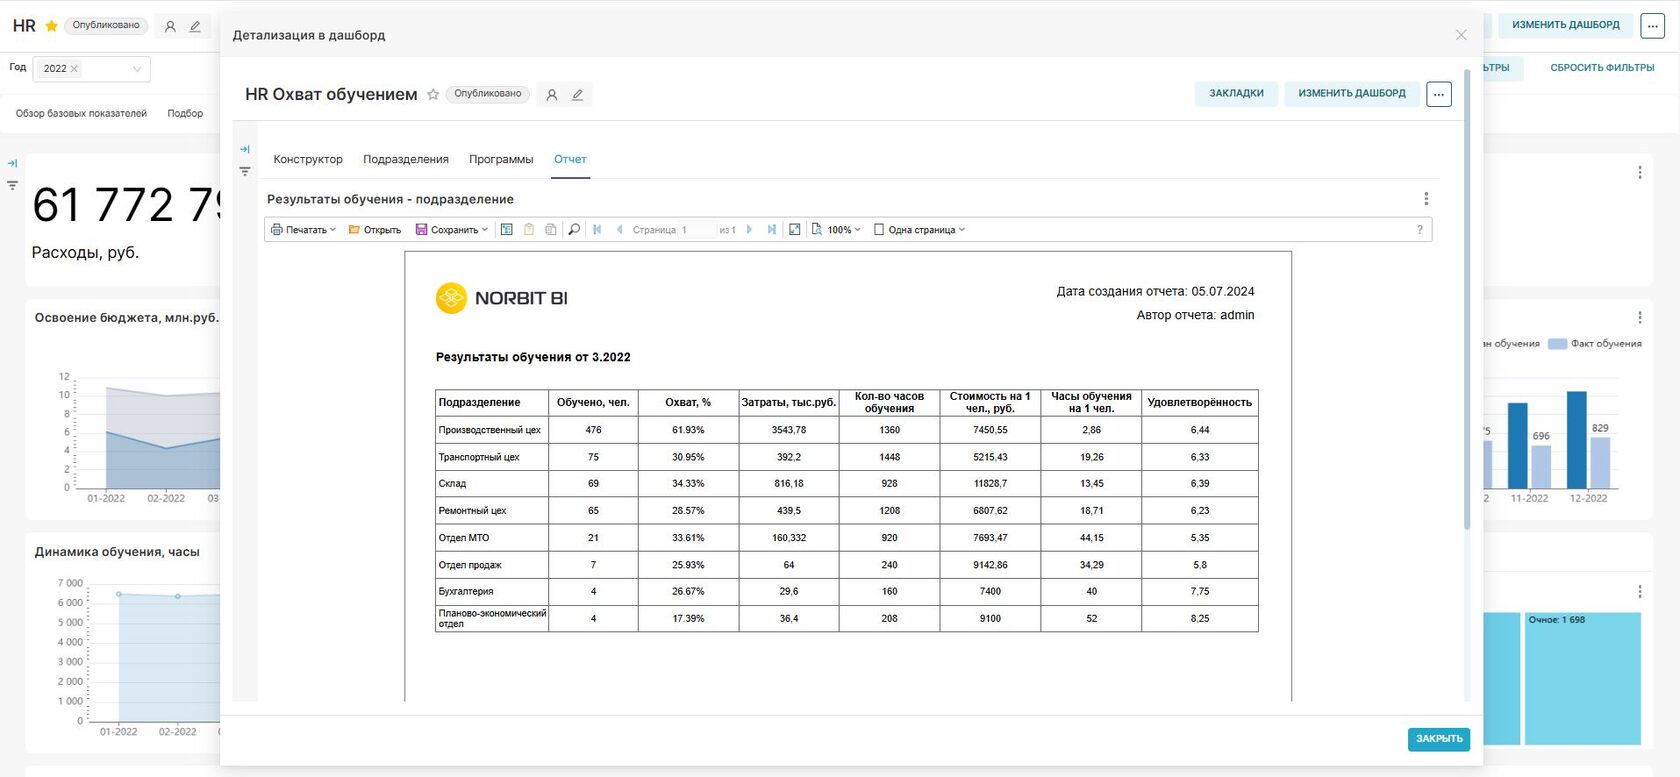
Task: Expand the dialog side panel arrow
Action: click(x=245, y=149)
